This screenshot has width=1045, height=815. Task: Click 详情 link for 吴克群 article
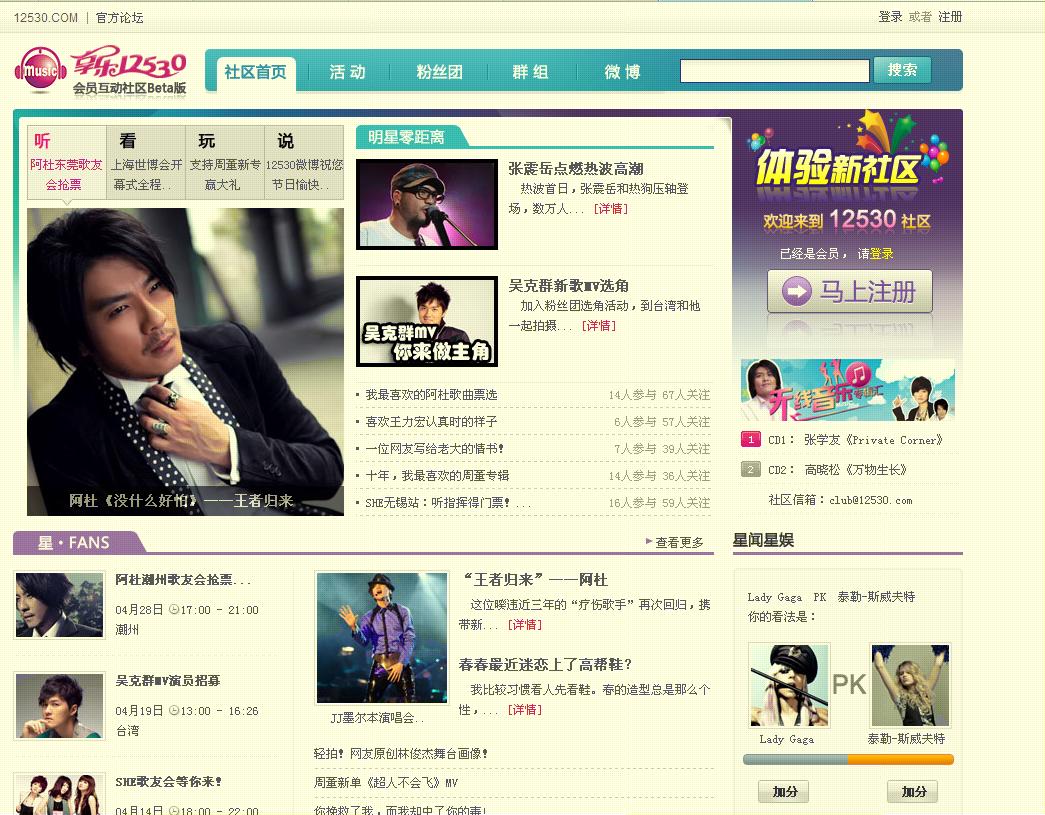[x=598, y=325]
